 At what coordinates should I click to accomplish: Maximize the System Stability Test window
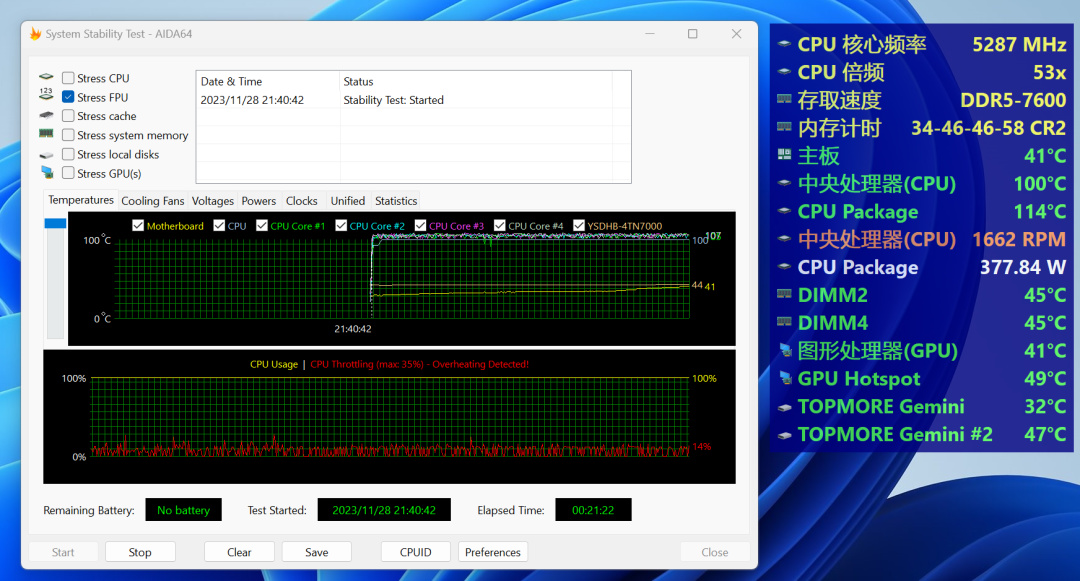(693, 34)
